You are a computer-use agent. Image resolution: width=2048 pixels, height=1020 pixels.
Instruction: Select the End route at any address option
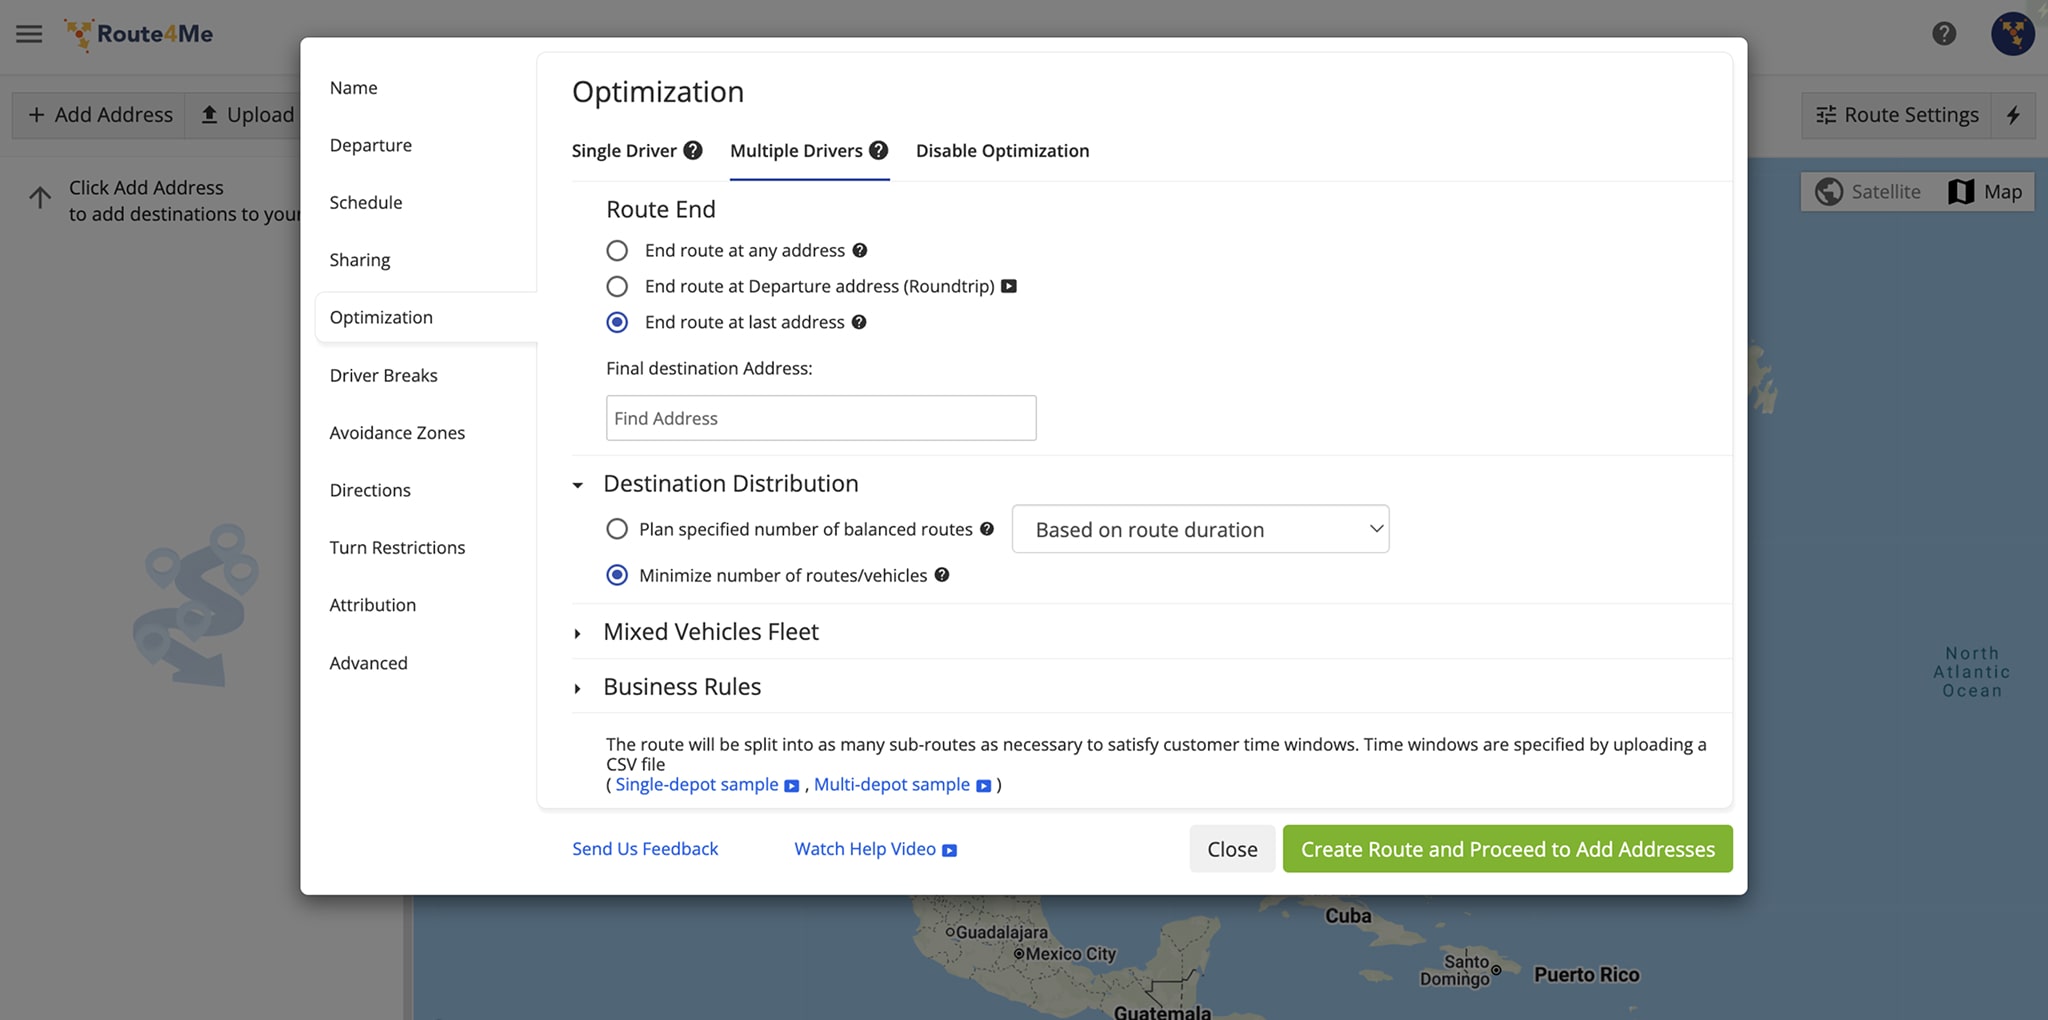pyautogui.click(x=616, y=250)
